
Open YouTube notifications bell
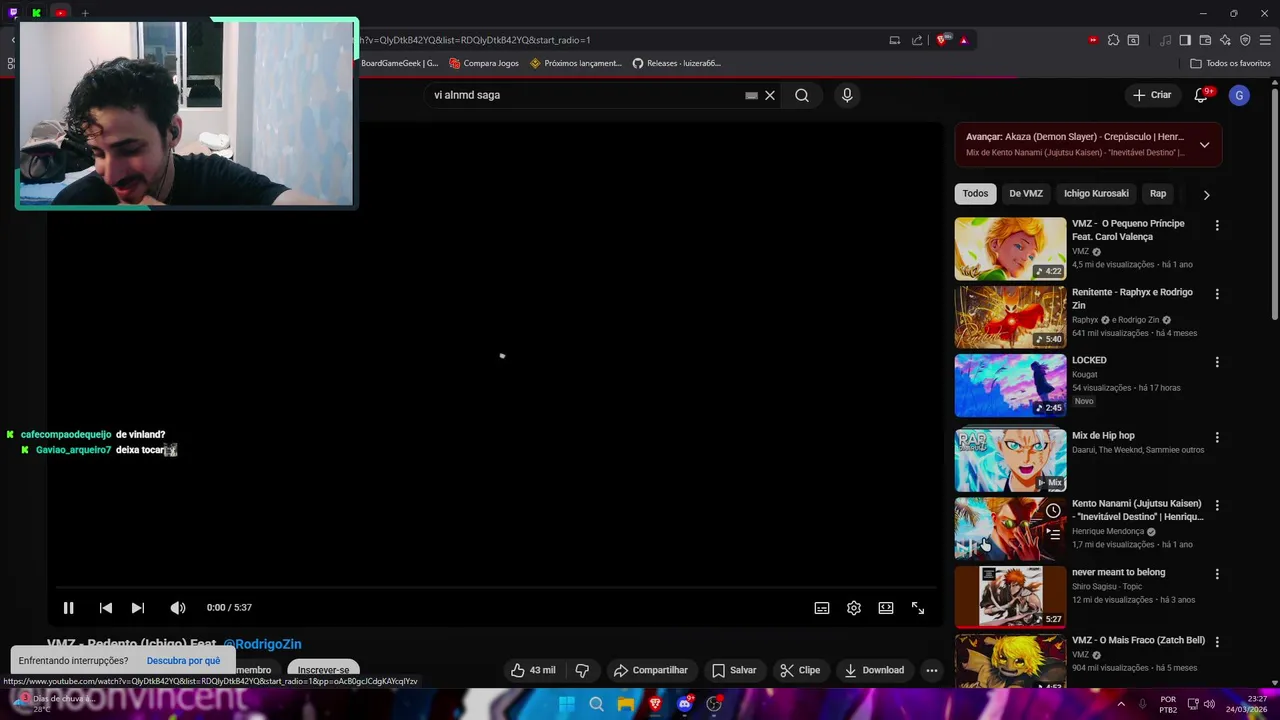1201,95
